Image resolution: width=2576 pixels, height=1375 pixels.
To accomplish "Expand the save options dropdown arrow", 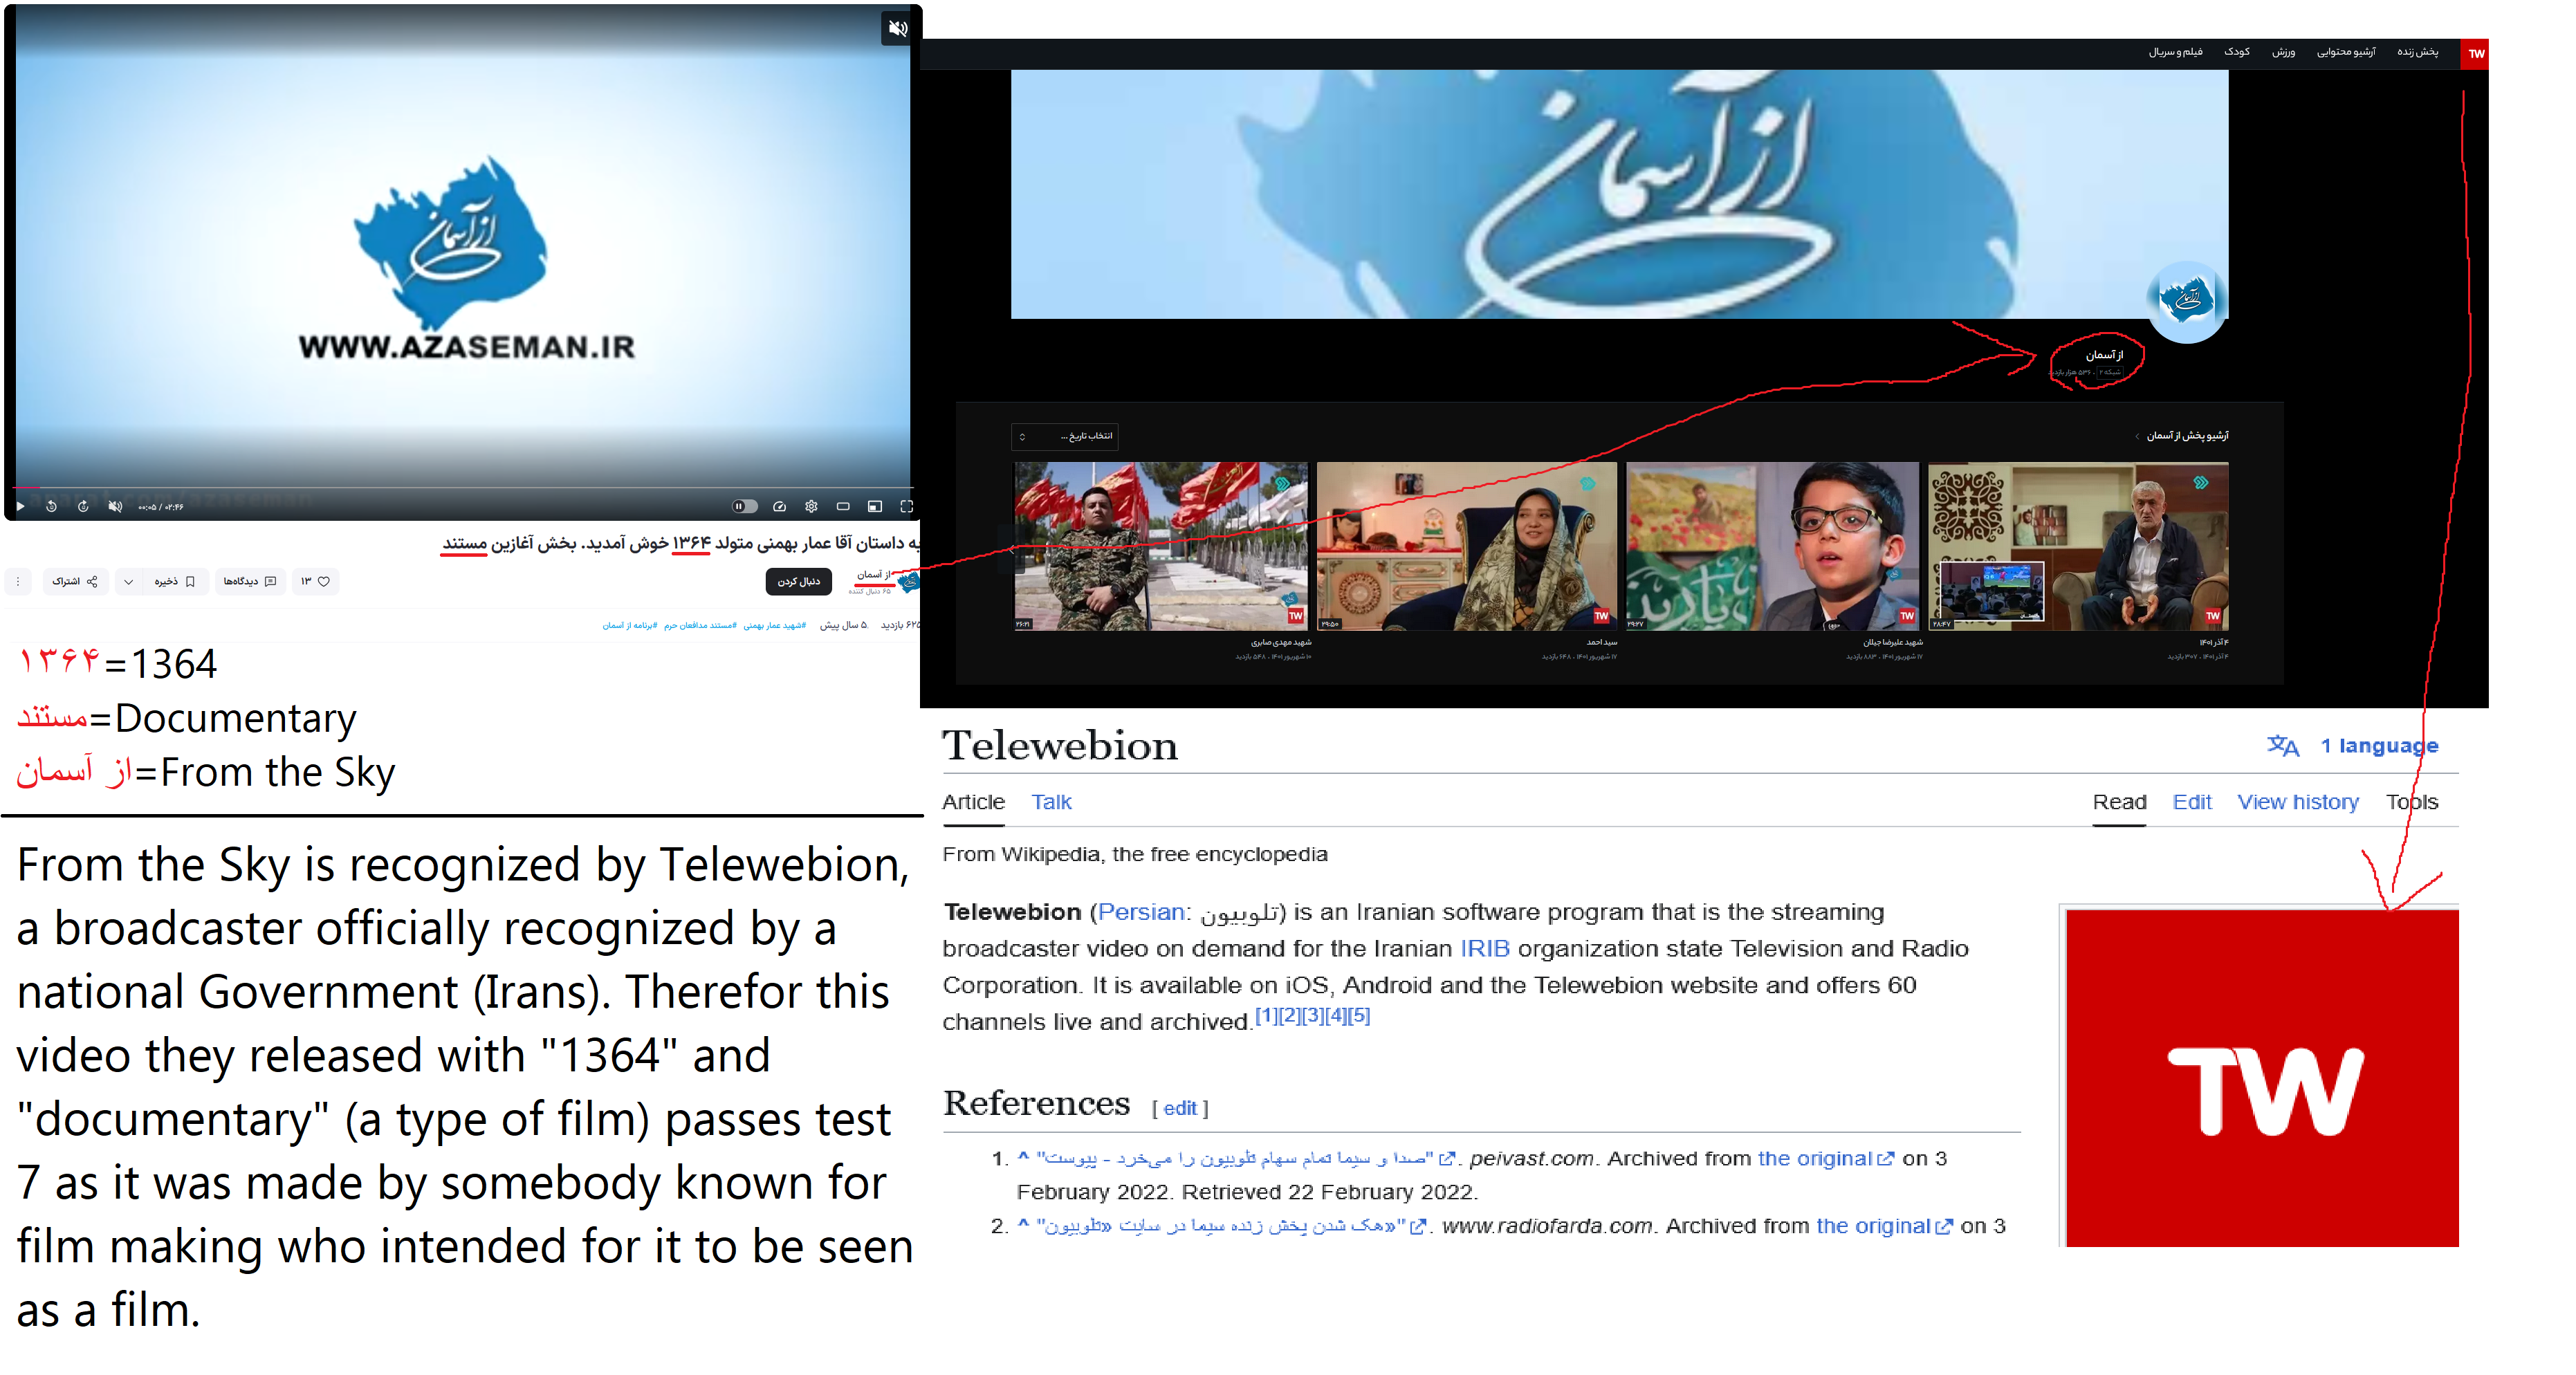I will tap(128, 581).
